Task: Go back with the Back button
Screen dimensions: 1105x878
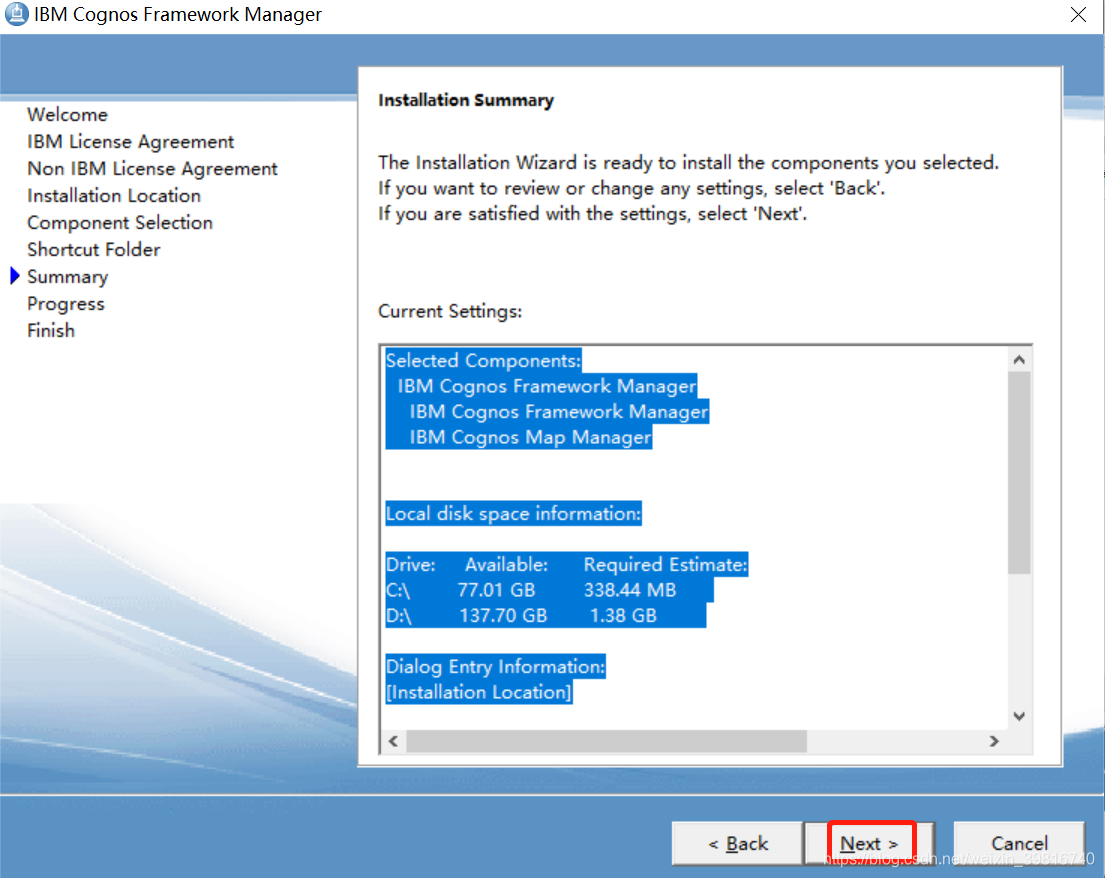Action: pyautogui.click(x=737, y=843)
